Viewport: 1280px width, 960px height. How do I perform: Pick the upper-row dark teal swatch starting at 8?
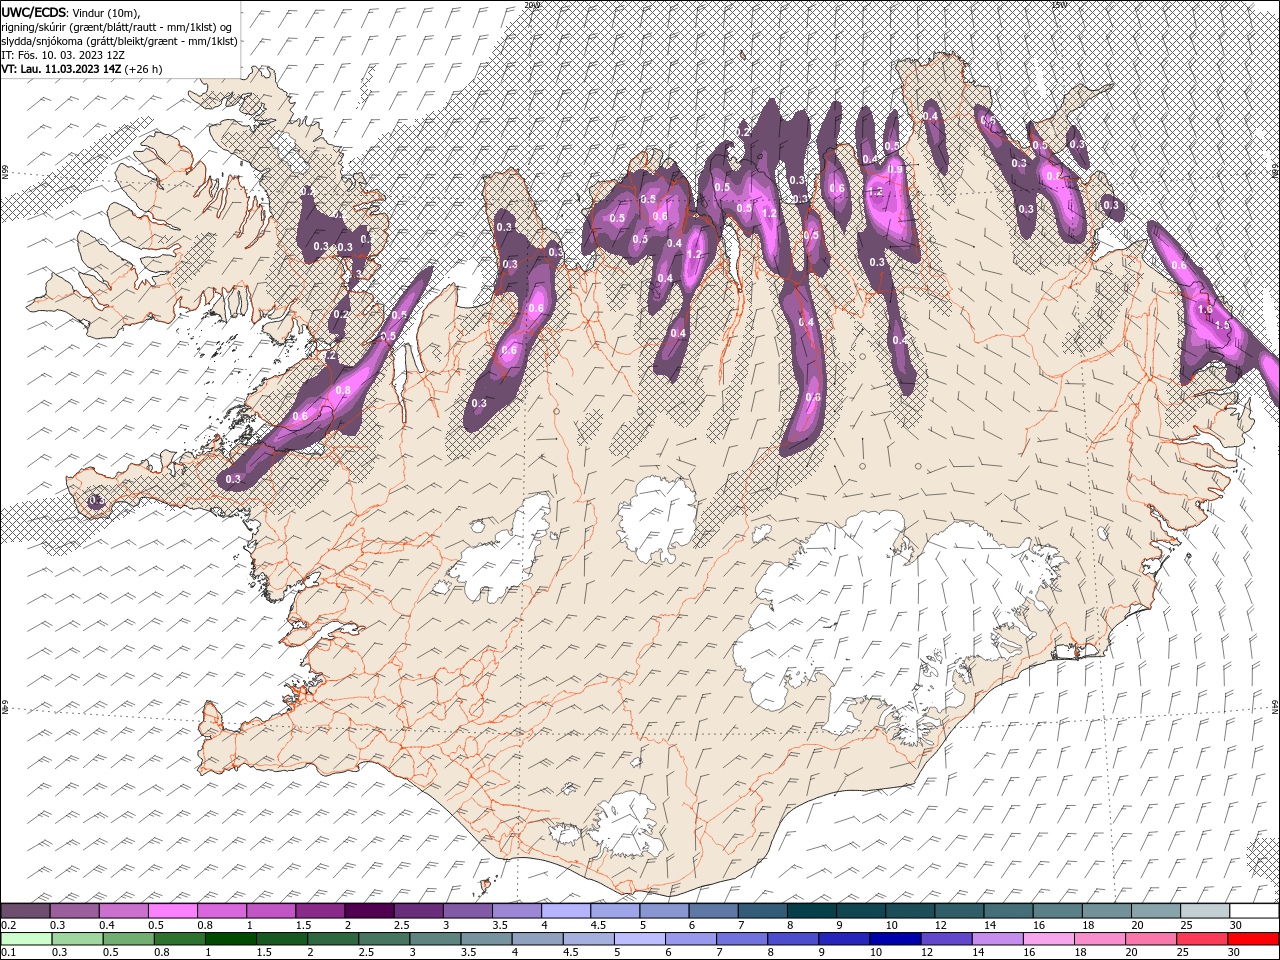pos(811,911)
